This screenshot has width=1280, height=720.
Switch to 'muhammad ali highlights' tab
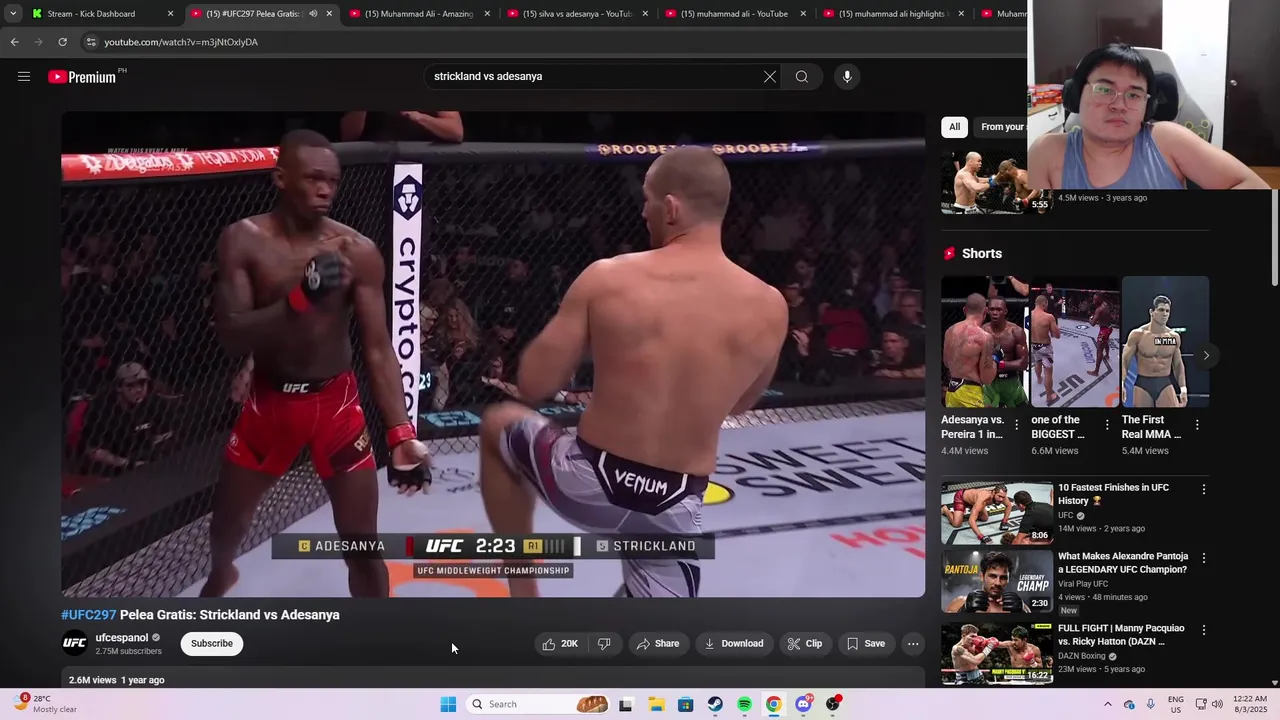click(x=892, y=14)
